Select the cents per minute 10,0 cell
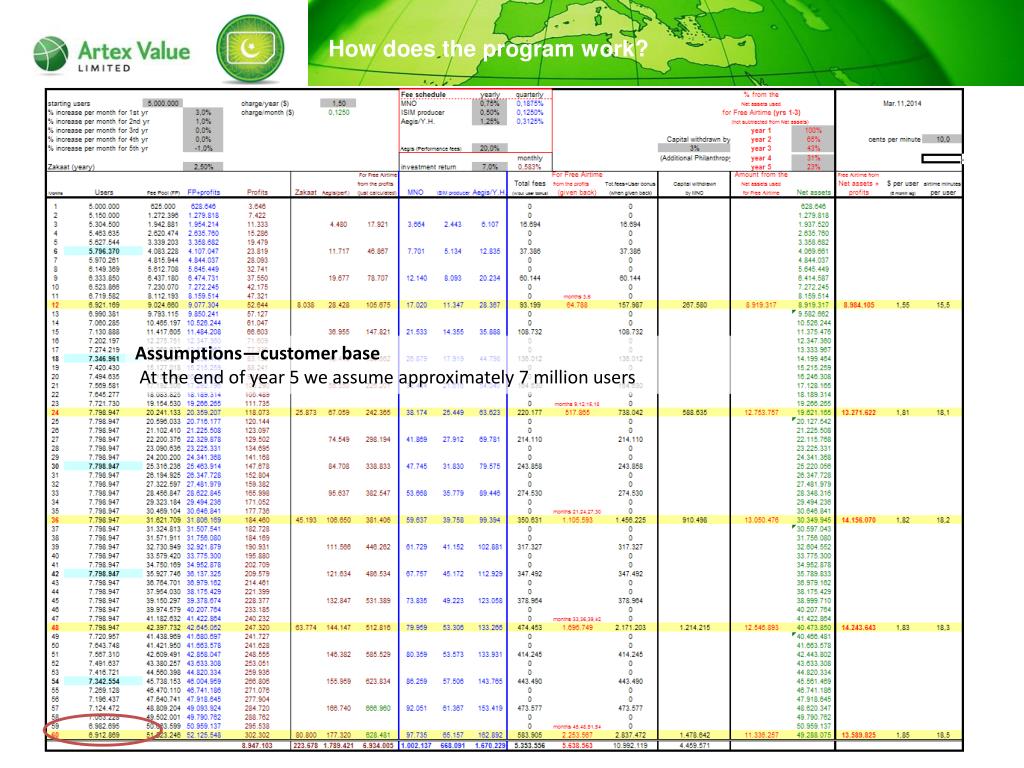Viewport: 1024px width, 768px height. click(x=942, y=139)
